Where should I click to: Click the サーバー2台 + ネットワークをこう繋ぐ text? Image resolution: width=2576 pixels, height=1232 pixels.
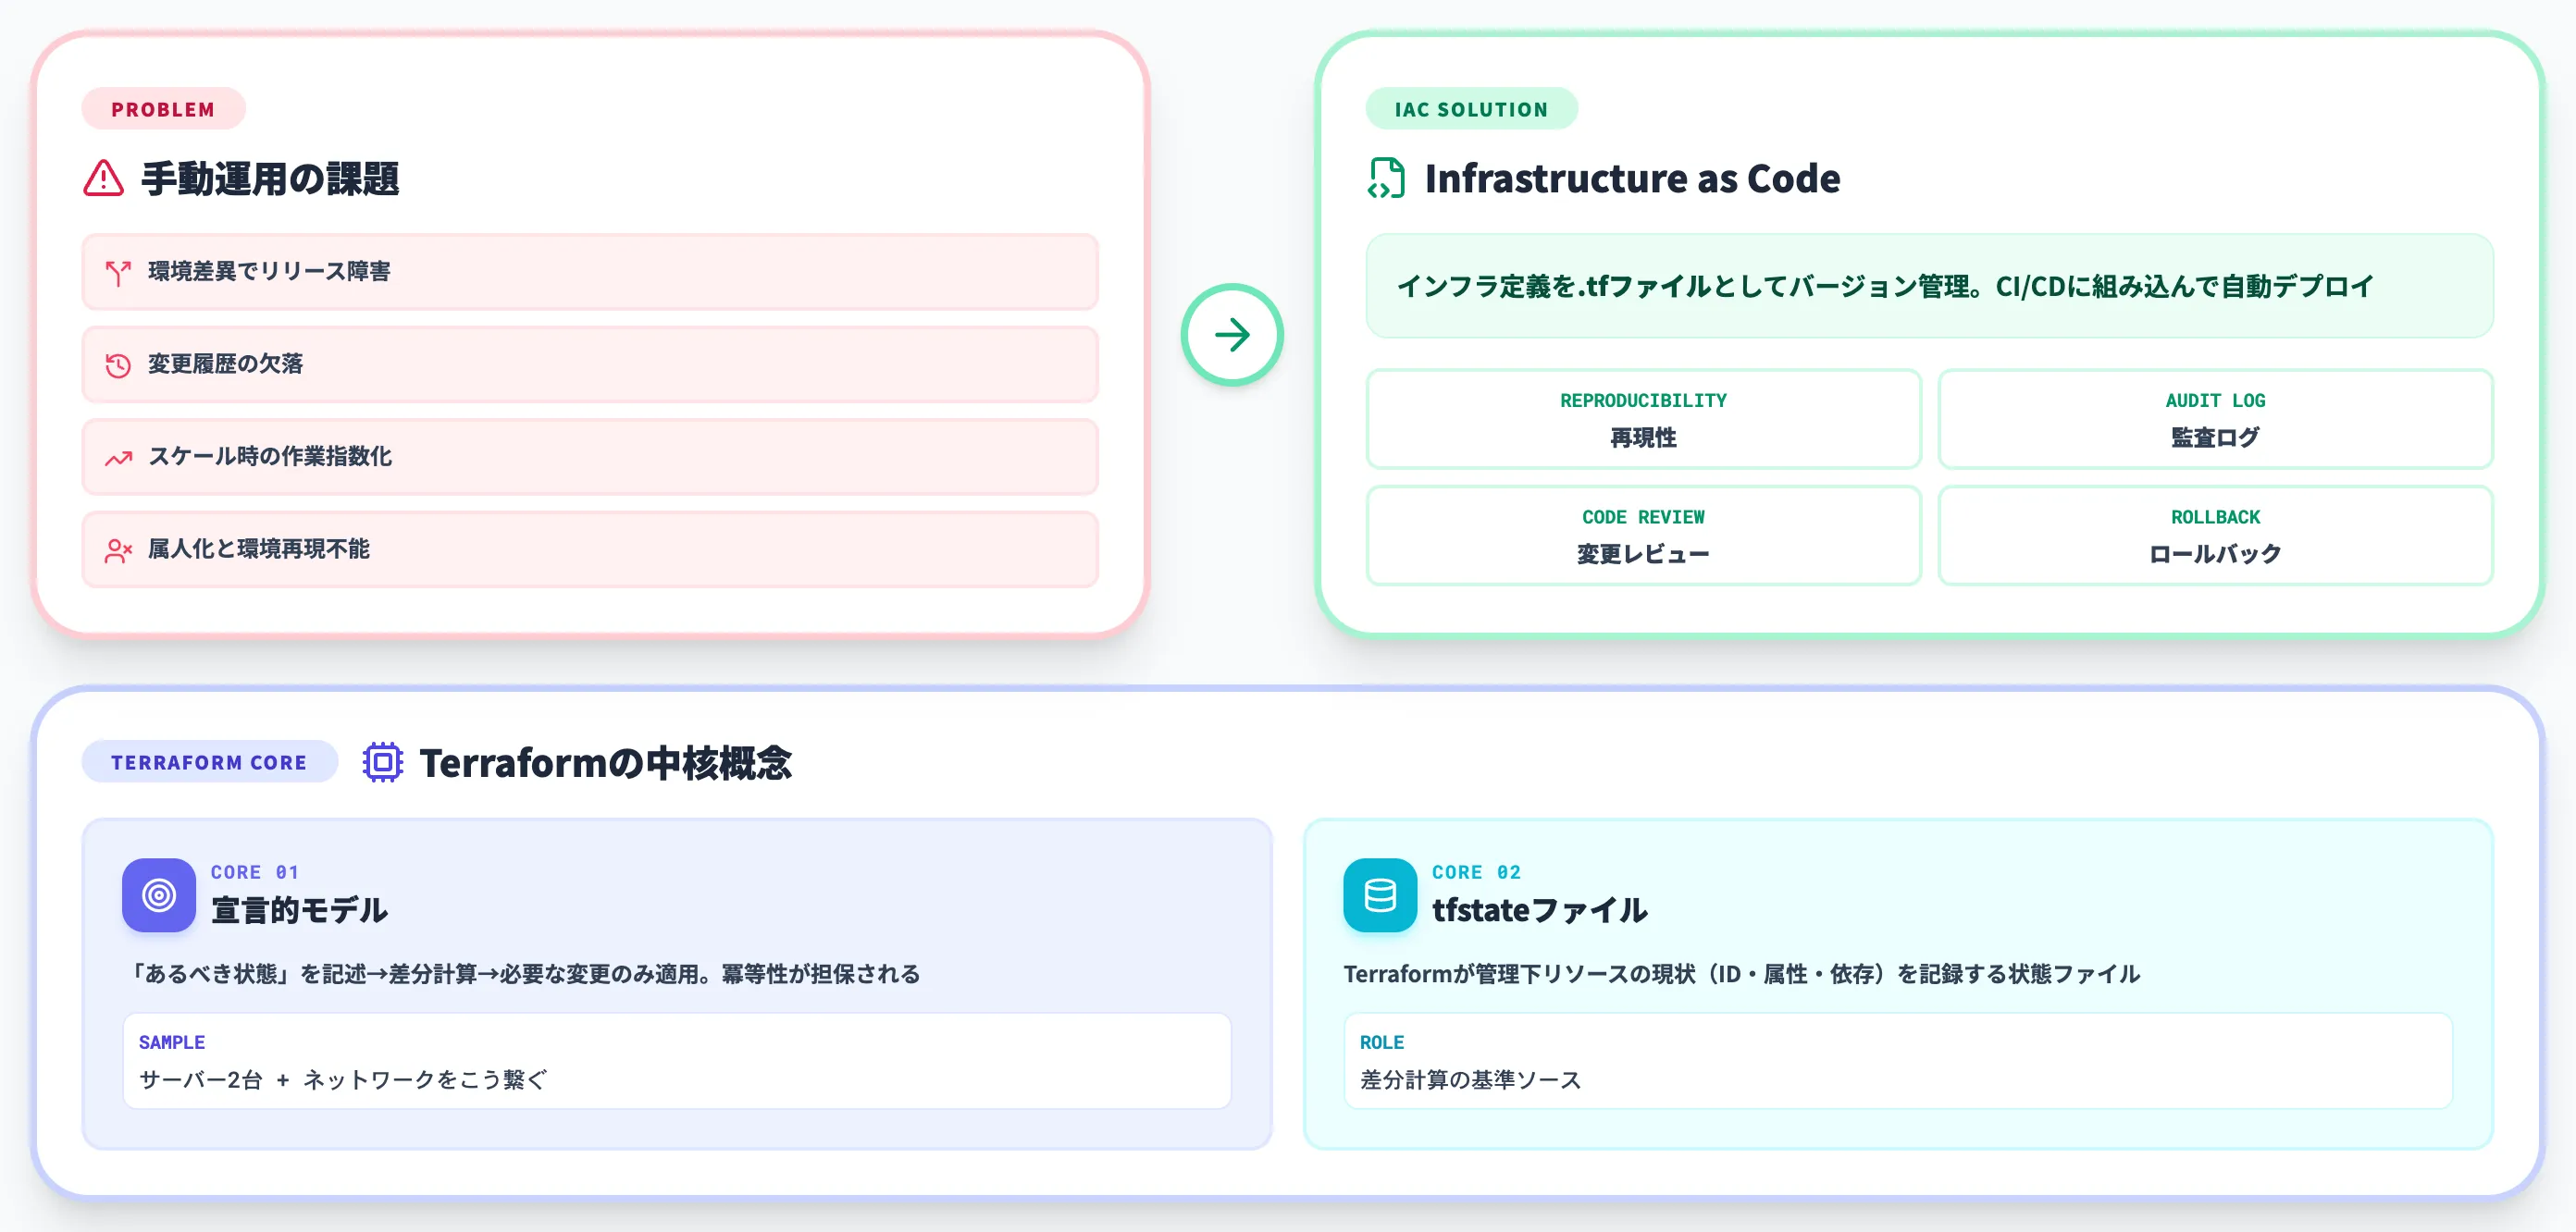click(x=343, y=1080)
